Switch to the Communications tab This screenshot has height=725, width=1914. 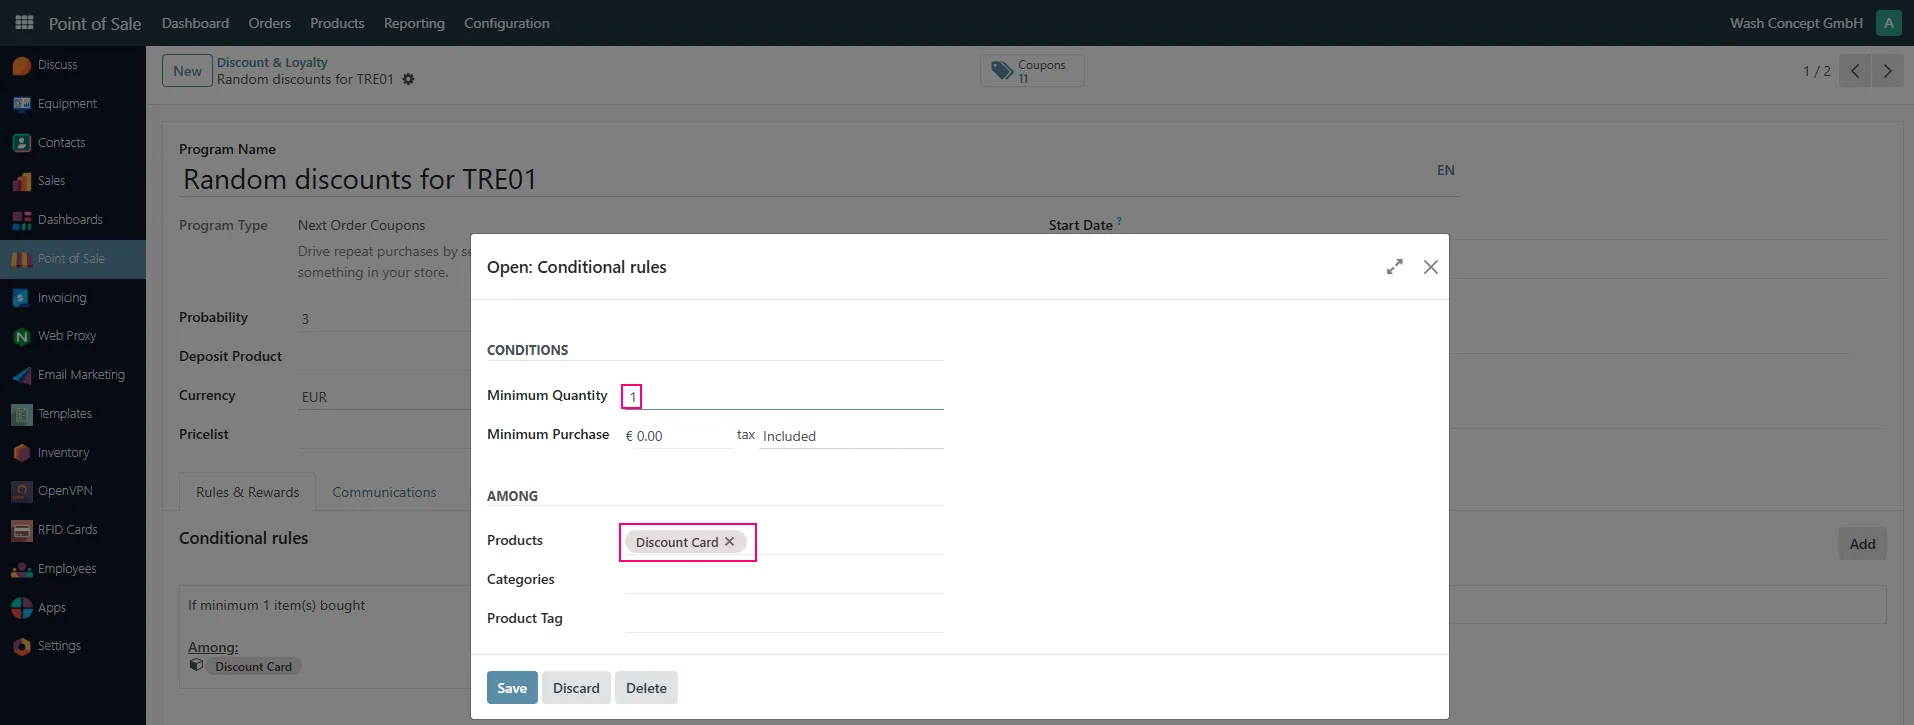point(384,492)
